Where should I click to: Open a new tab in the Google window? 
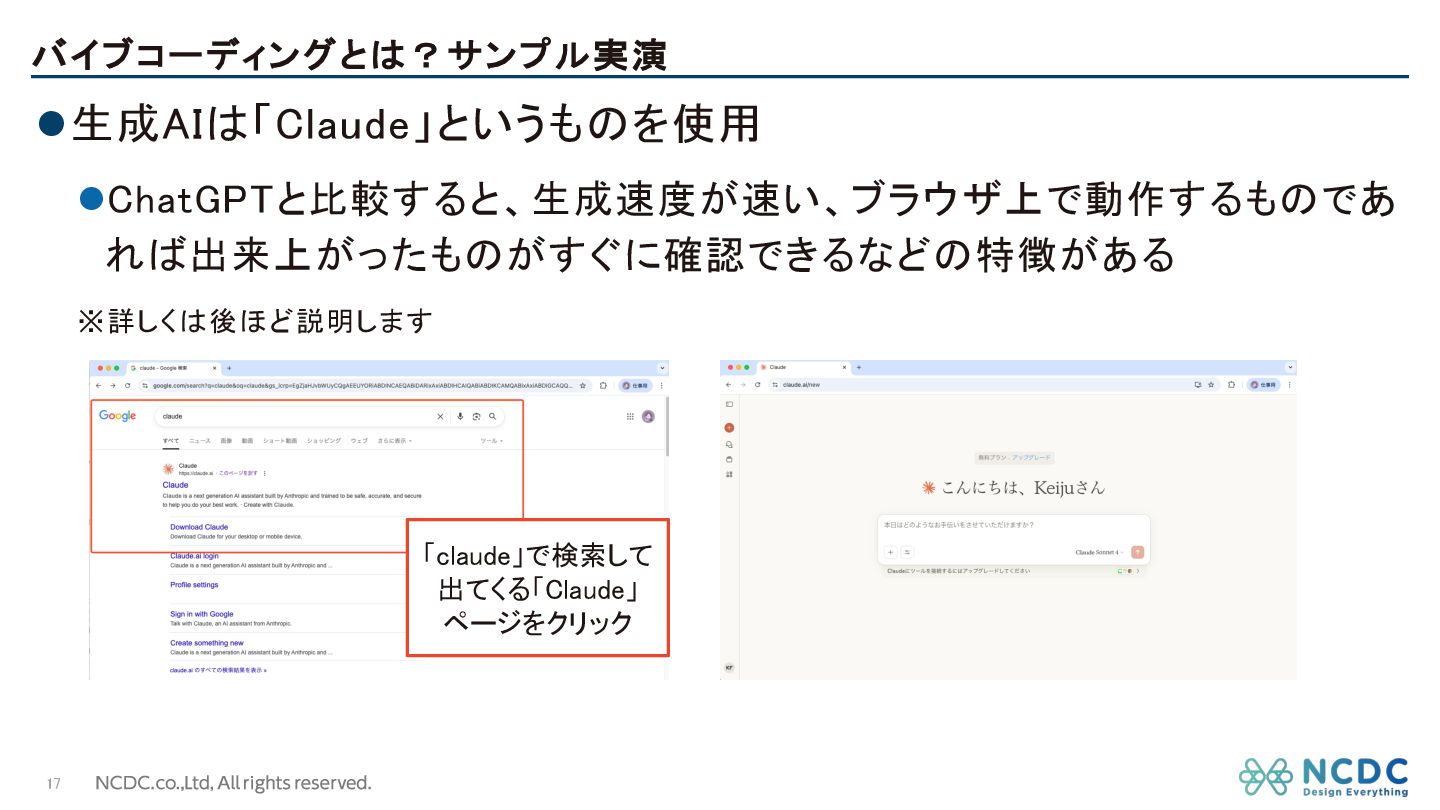[229, 368]
